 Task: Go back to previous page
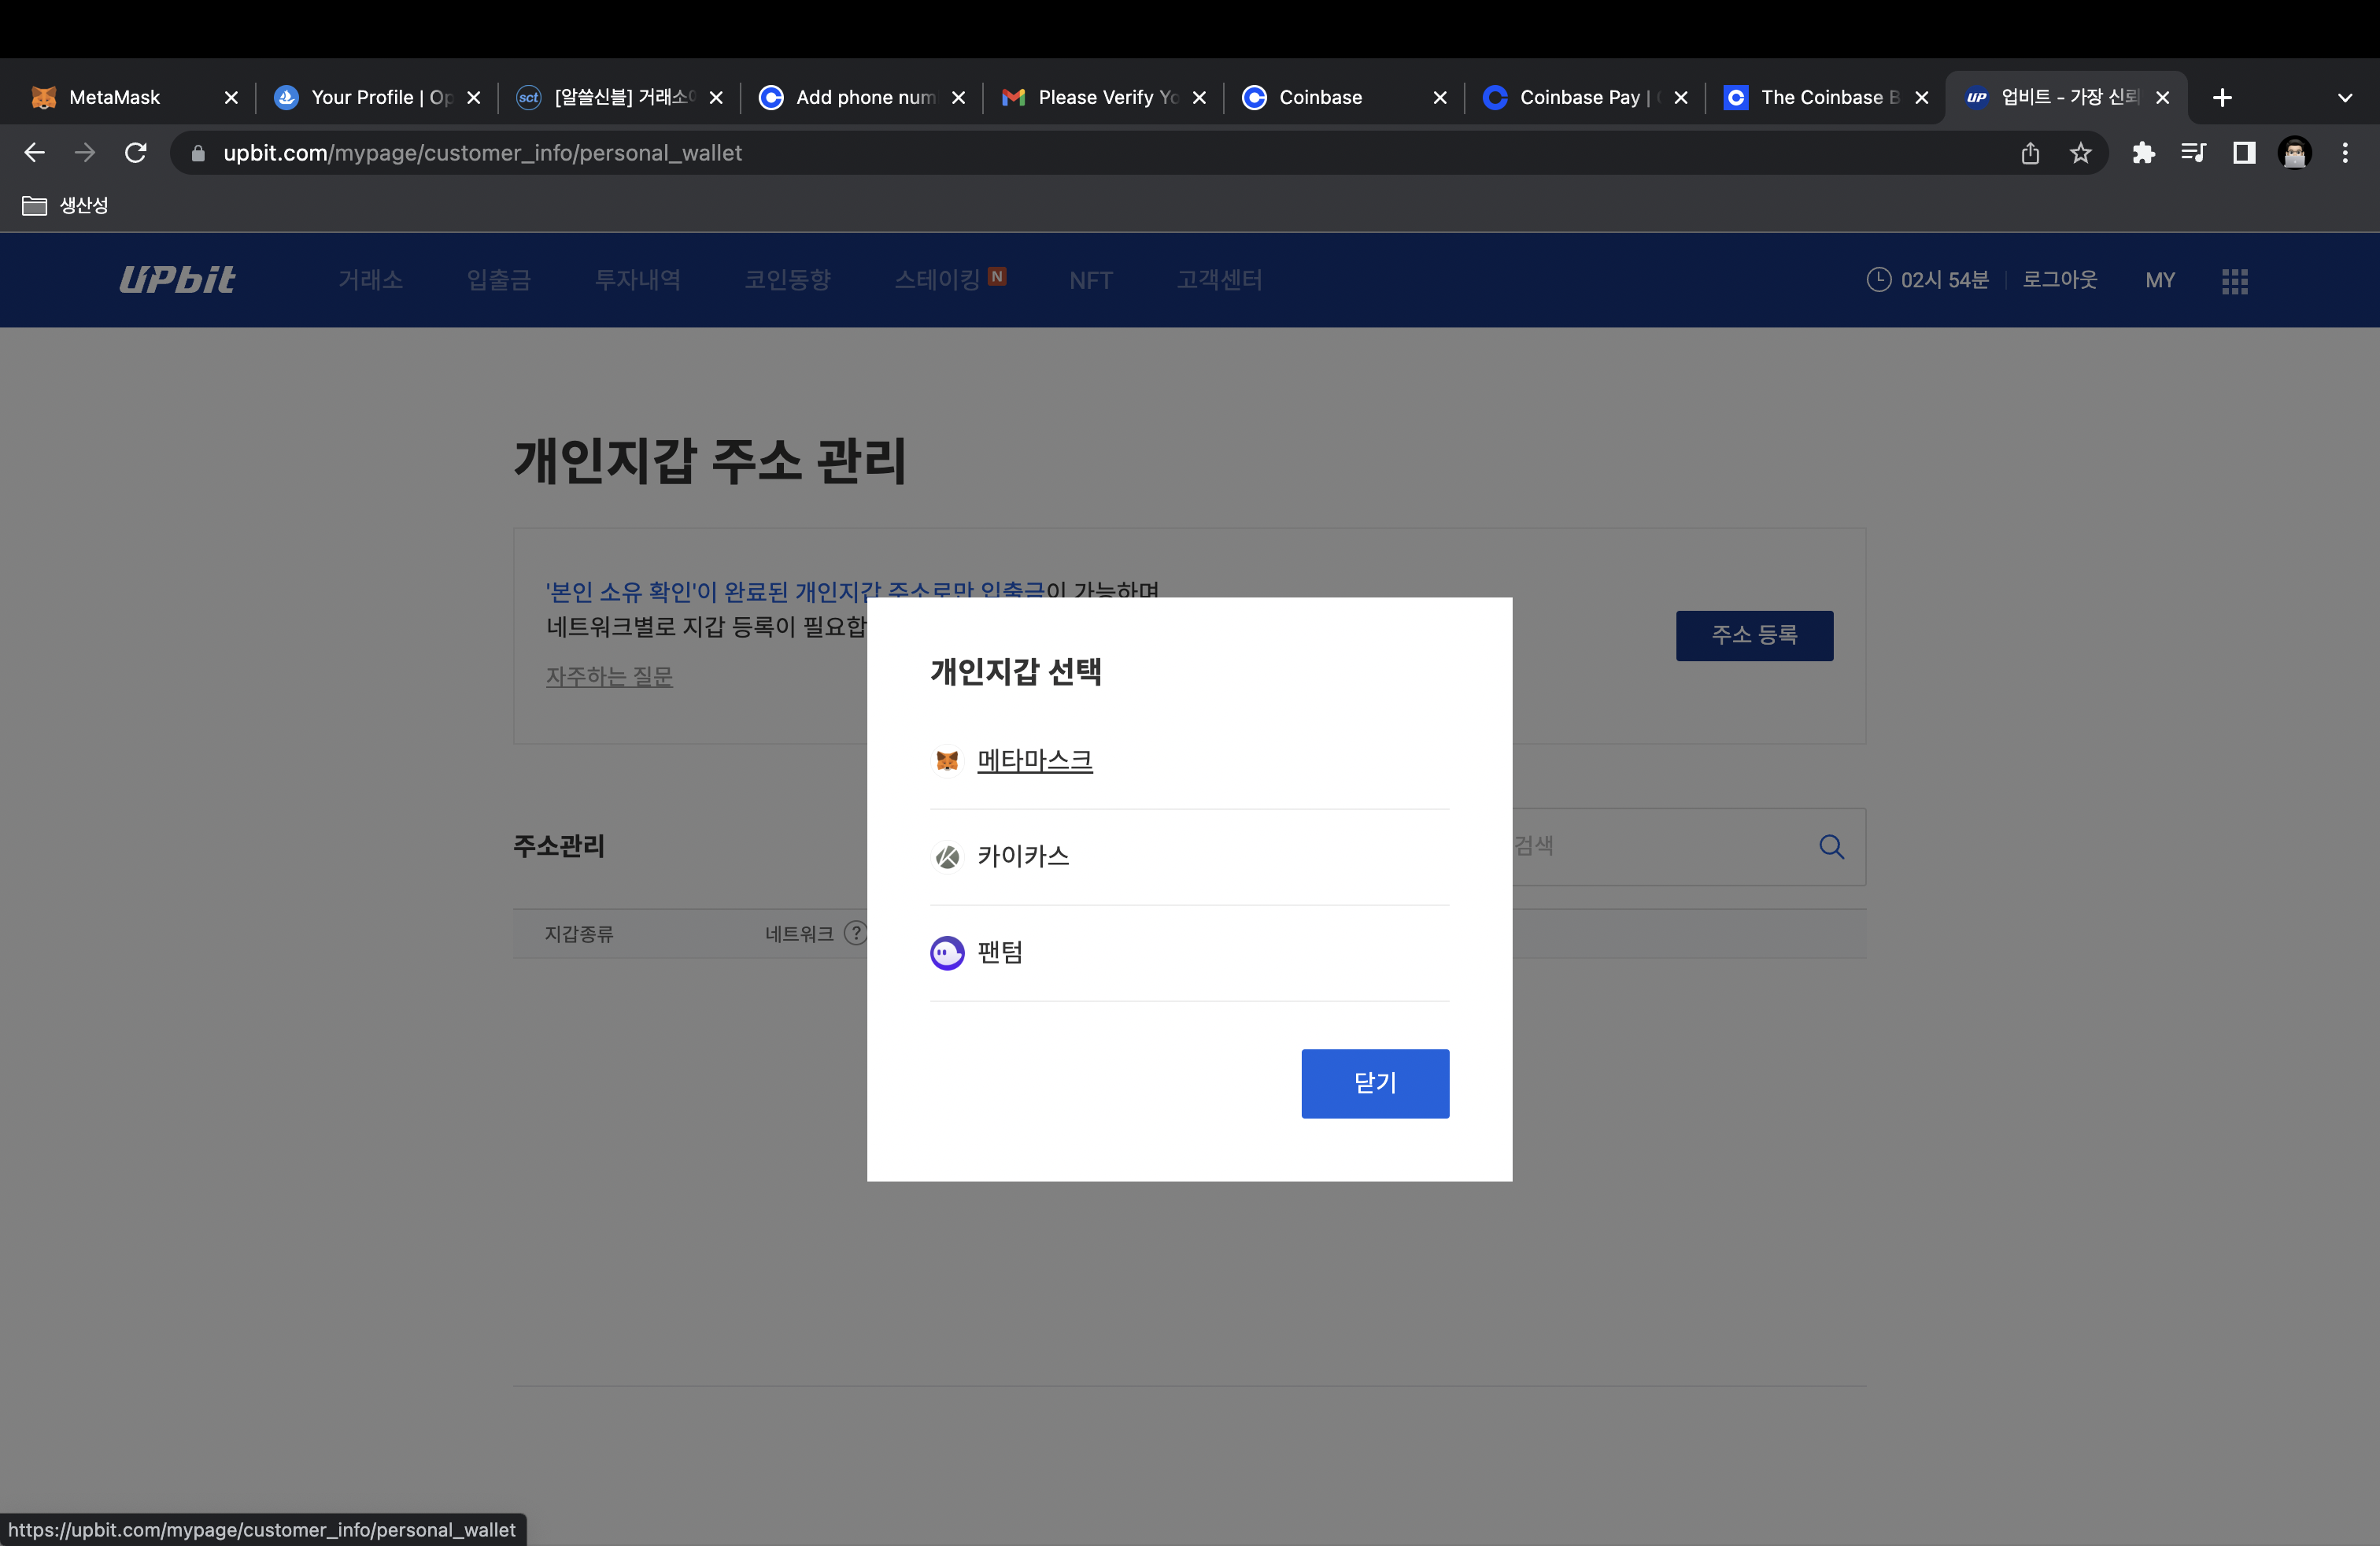pyautogui.click(x=35, y=153)
